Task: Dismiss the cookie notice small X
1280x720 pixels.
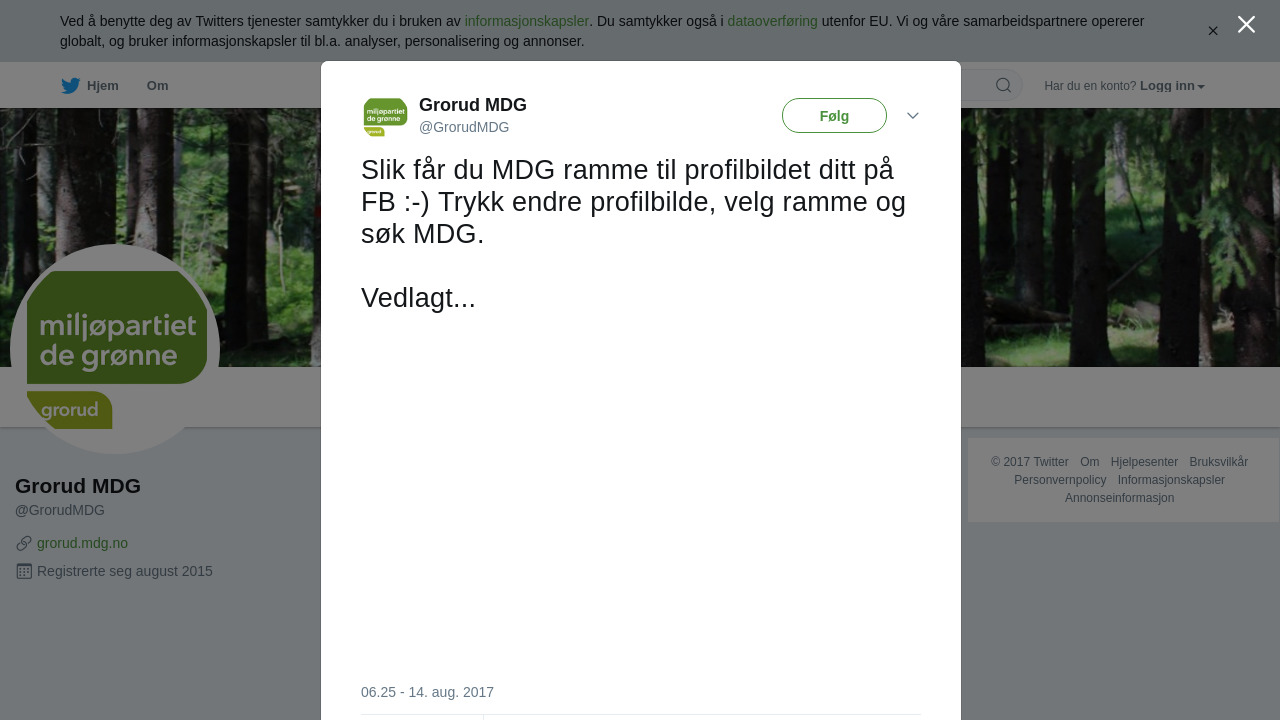Action: (1213, 31)
